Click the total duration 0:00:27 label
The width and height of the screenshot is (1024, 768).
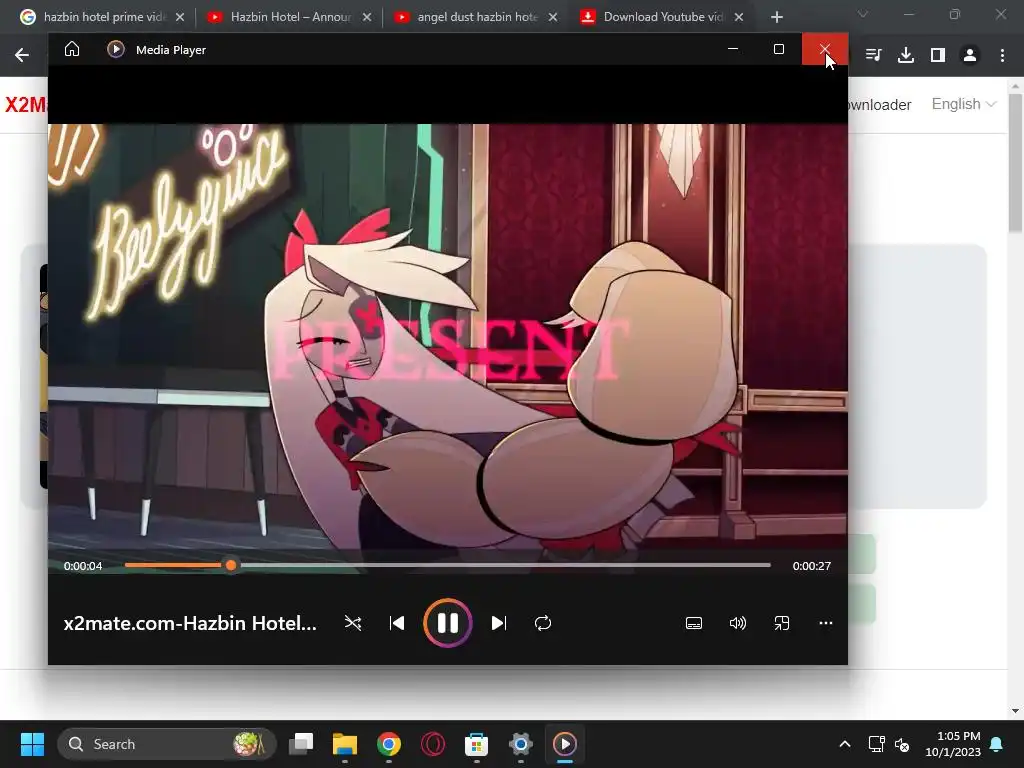tap(812, 566)
